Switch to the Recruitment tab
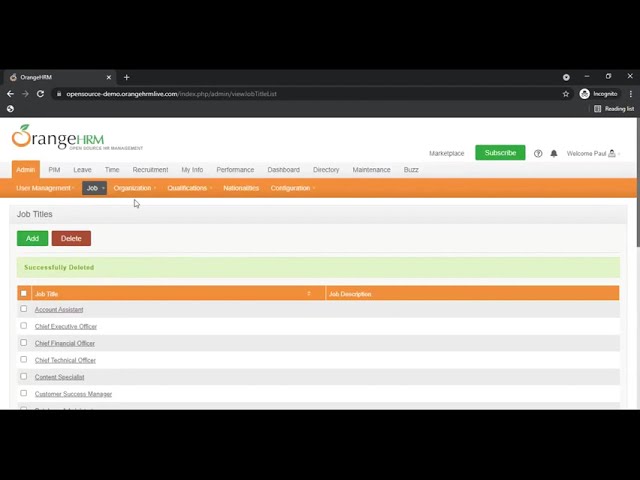 pyautogui.click(x=150, y=170)
